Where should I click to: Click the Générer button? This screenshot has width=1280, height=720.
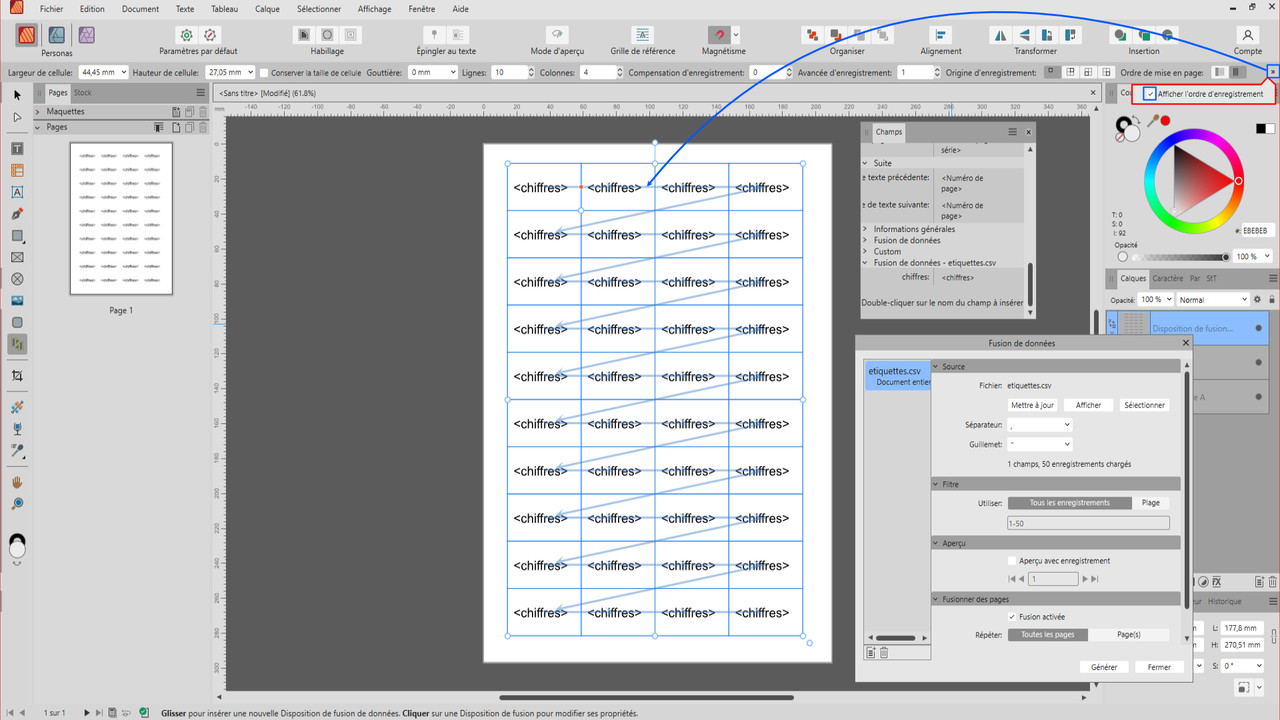coord(1104,667)
